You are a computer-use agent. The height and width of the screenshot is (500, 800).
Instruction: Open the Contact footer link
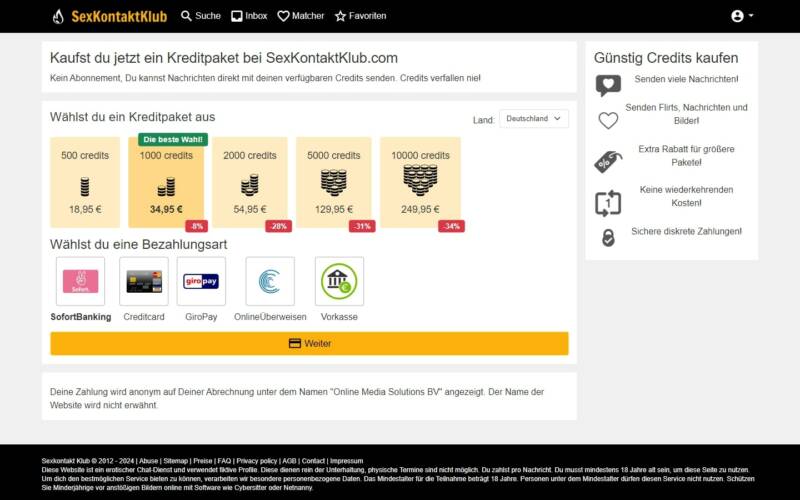(x=313, y=461)
